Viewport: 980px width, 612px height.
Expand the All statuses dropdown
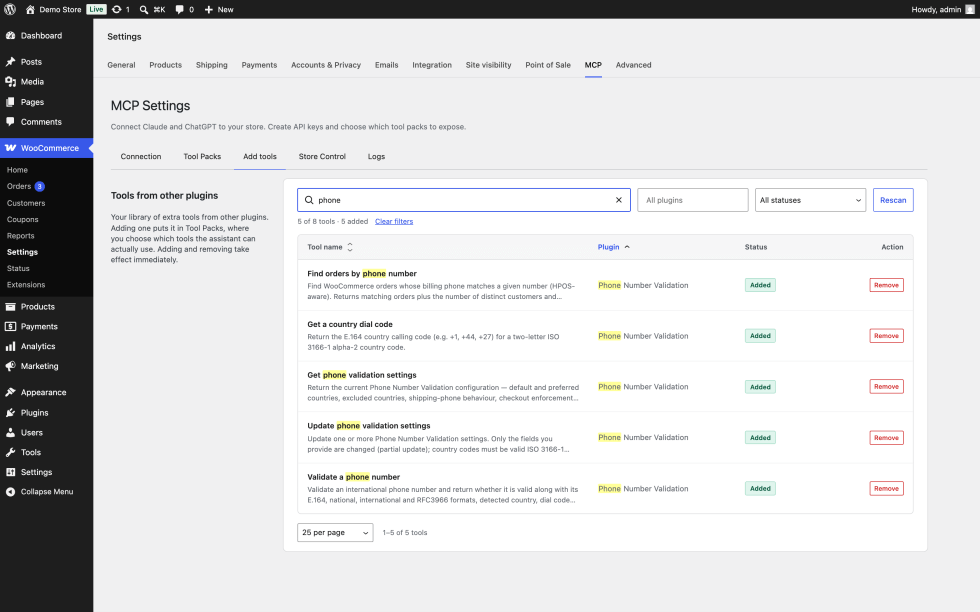810,200
